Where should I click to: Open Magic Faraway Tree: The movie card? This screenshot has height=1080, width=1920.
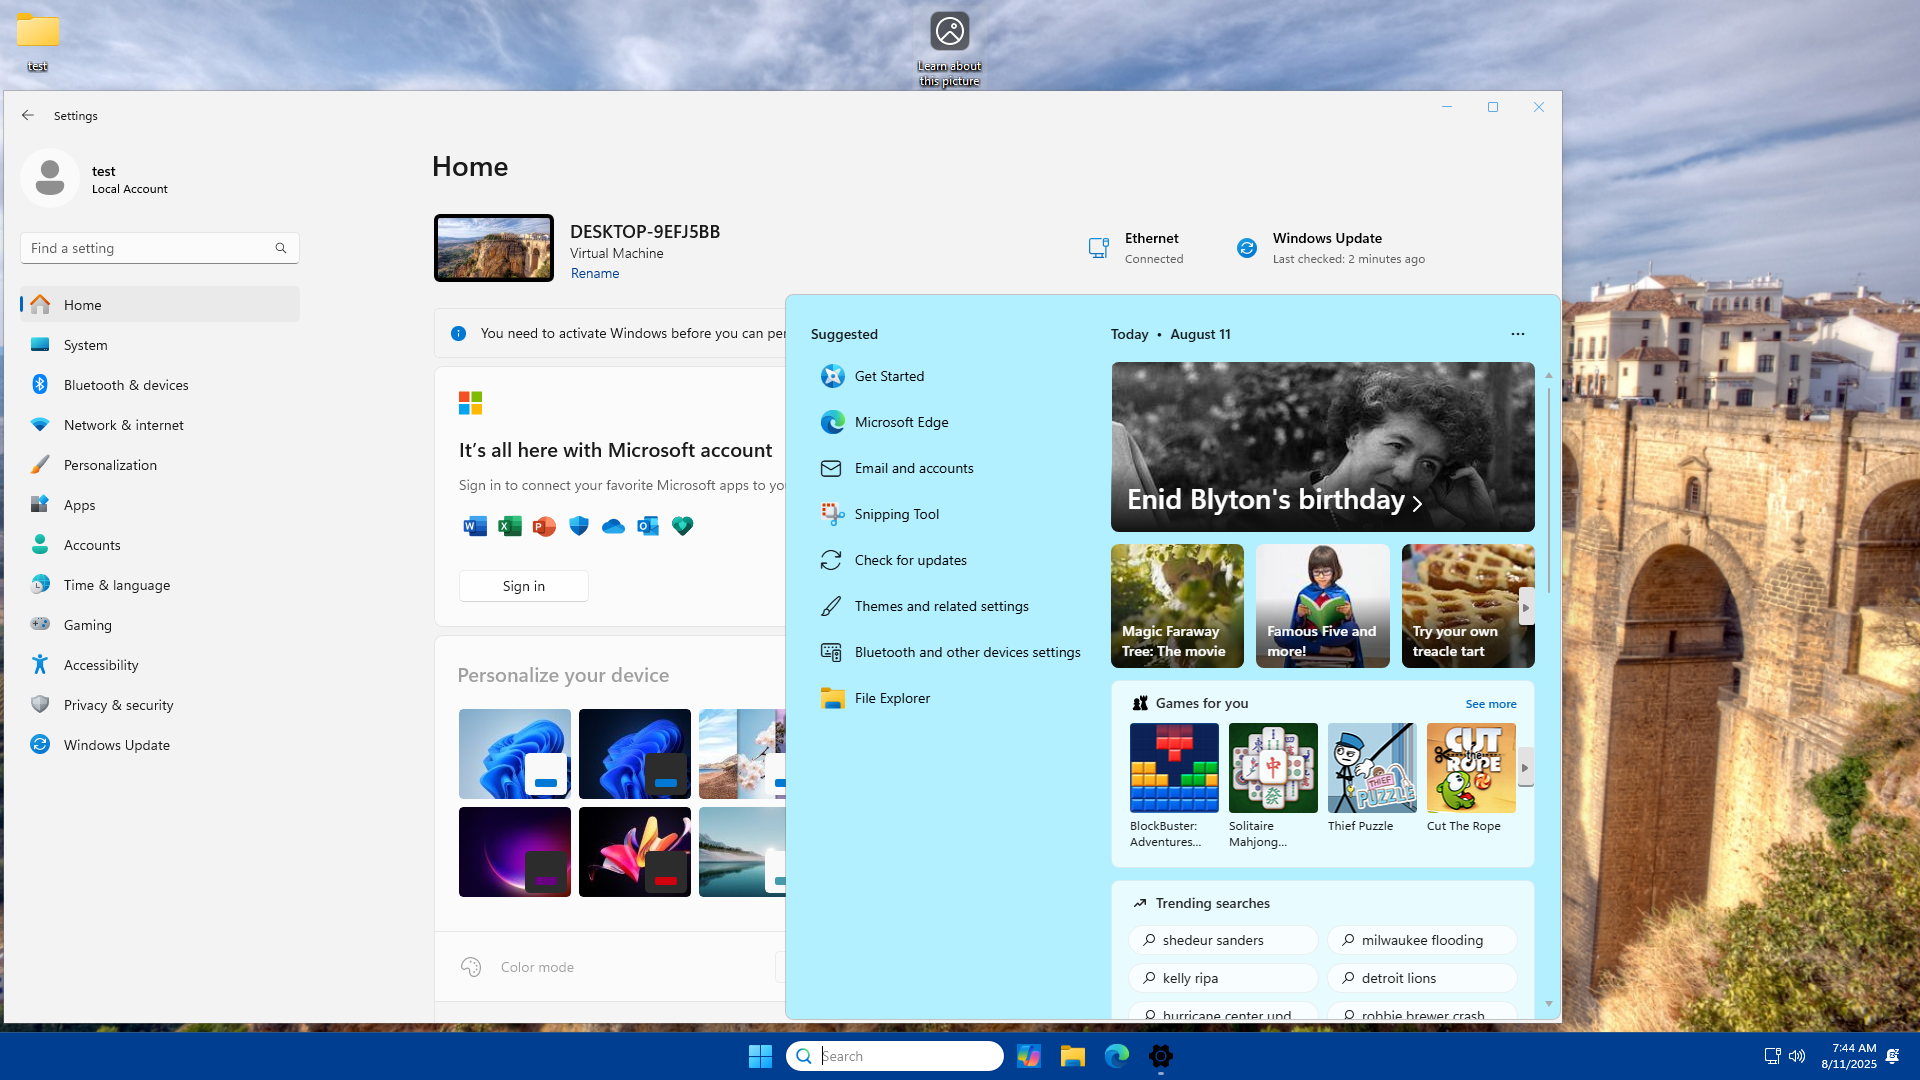click(1177, 606)
